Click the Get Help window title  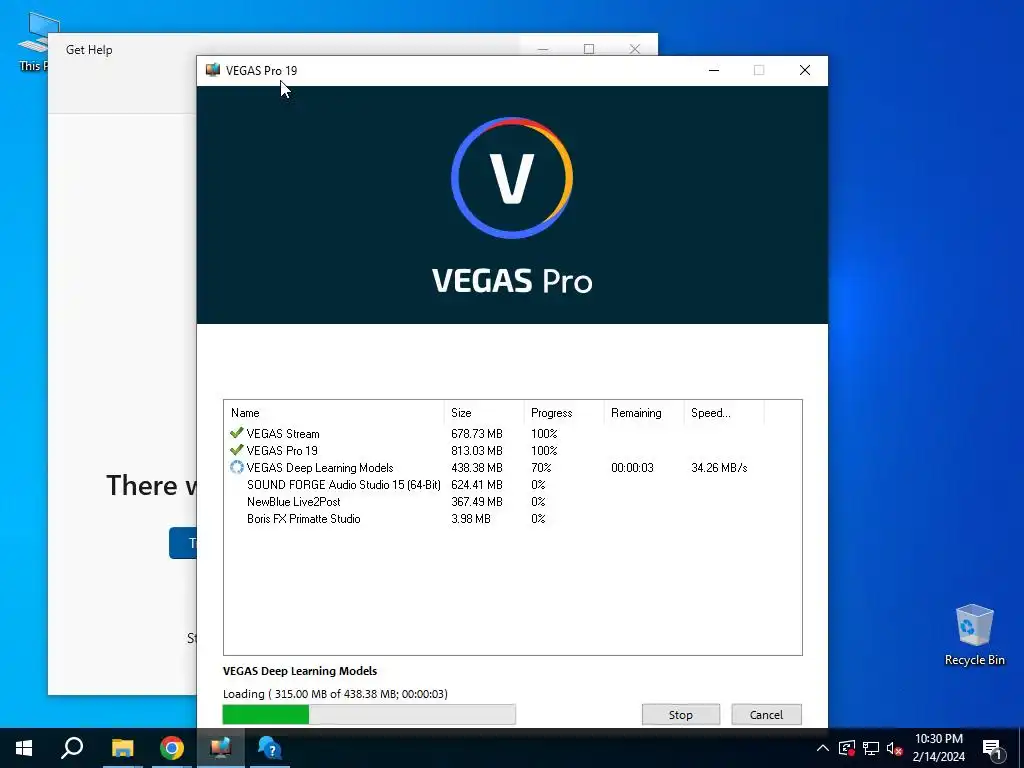[89, 50]
